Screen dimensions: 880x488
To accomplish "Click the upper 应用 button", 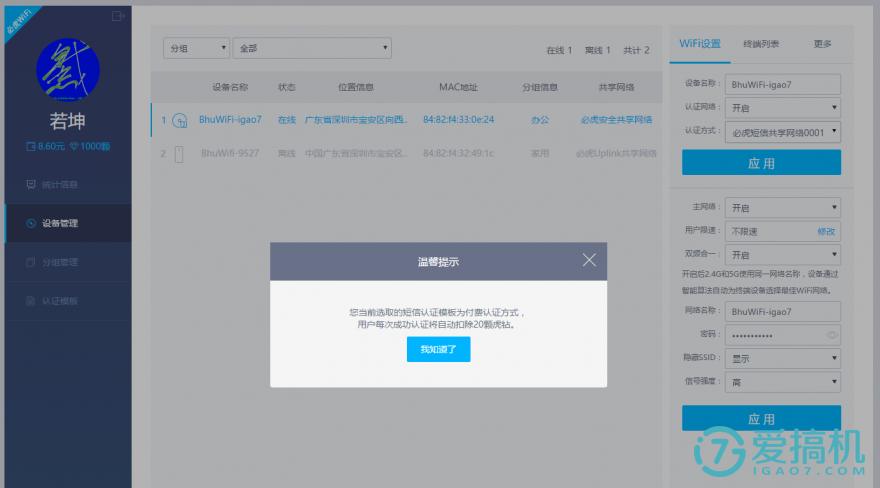I will [x=761, y=163].
